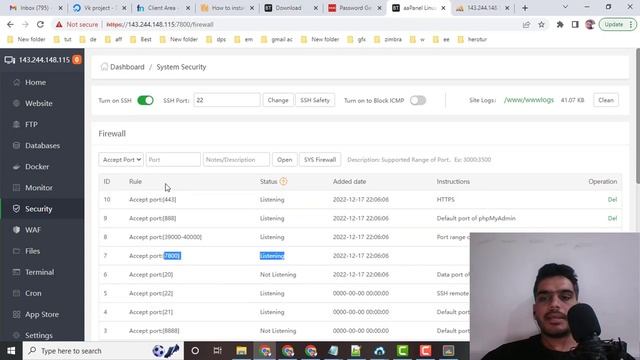Screen dimensions: 640x360
Task: Open Website section in the sidebar
Action: click(x=38, y=104)
